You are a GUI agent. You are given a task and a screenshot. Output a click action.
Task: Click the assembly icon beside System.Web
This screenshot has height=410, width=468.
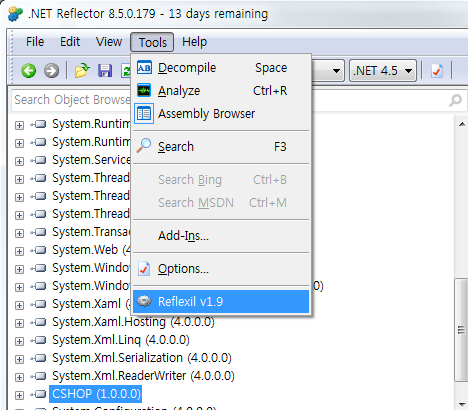[39, 250]
